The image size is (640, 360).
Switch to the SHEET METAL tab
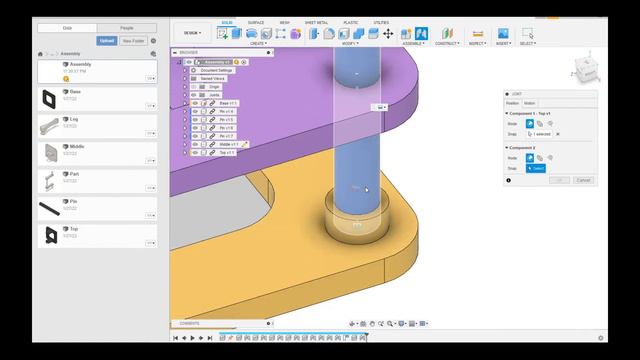pyautogui.click(x=316, y=22)
